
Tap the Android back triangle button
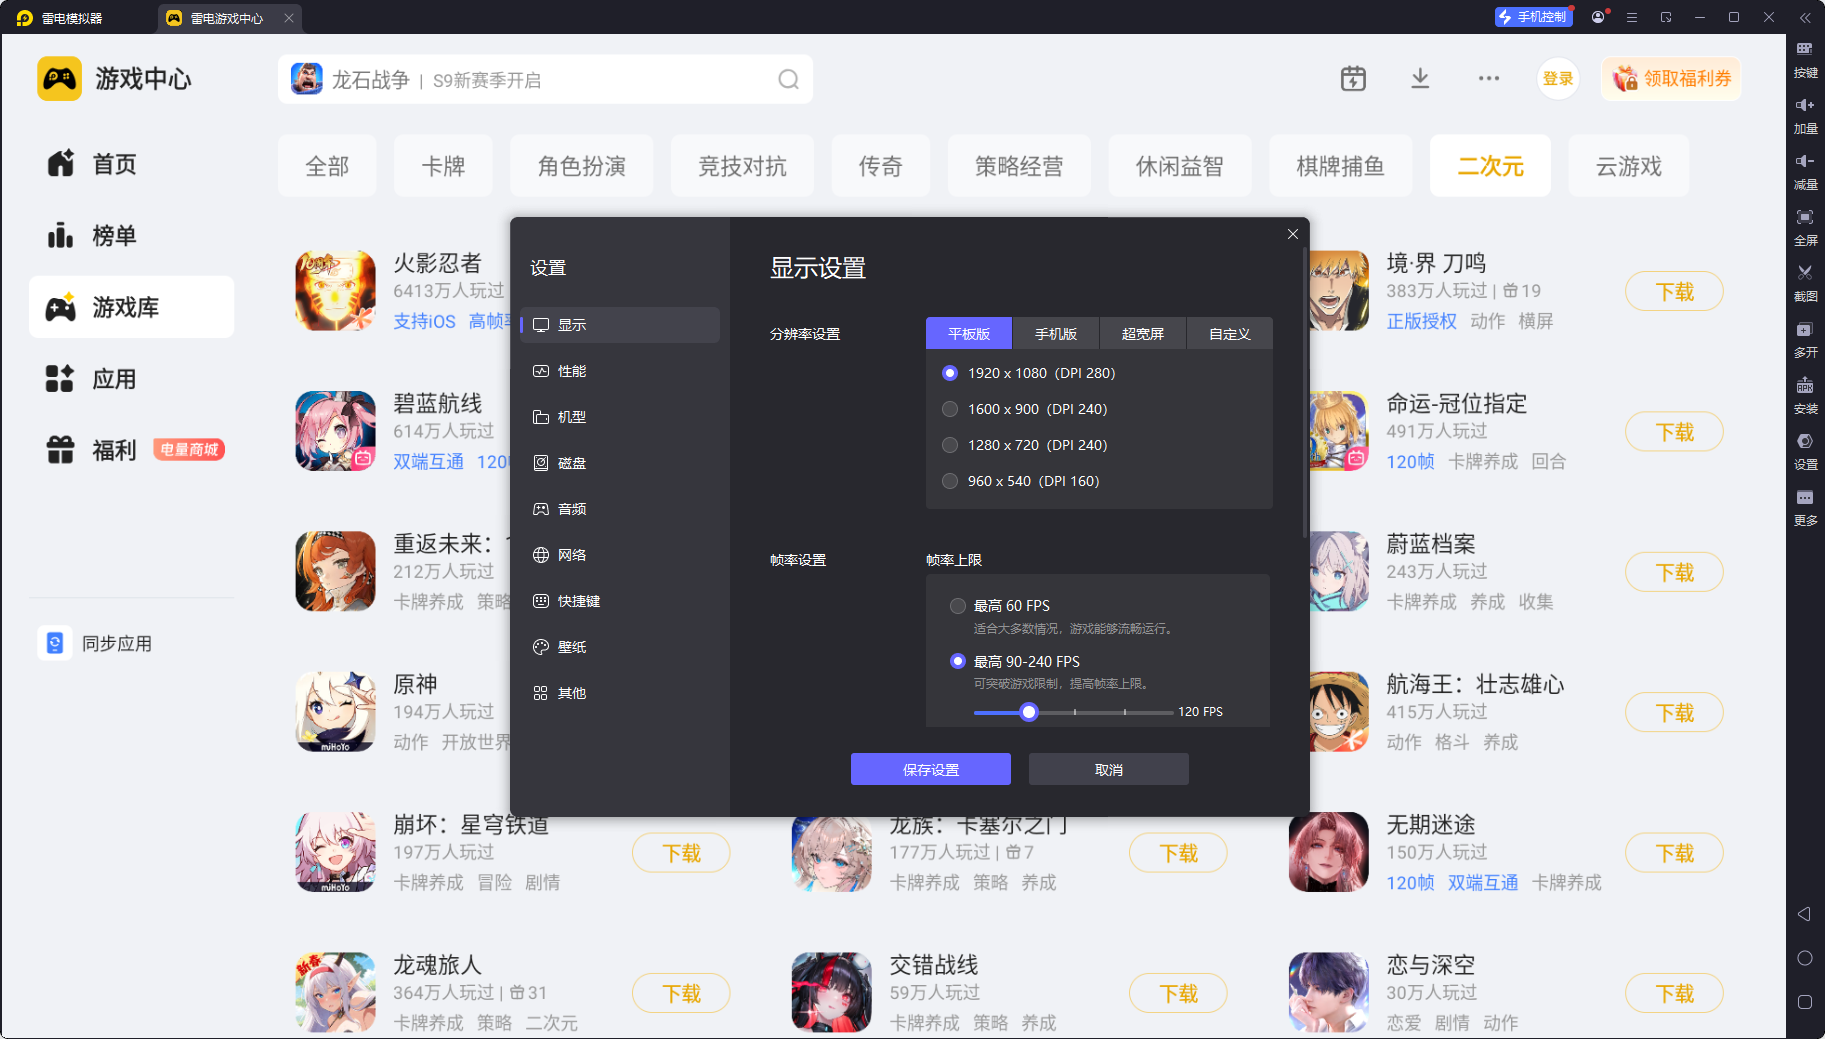[x=1804, y=914]
